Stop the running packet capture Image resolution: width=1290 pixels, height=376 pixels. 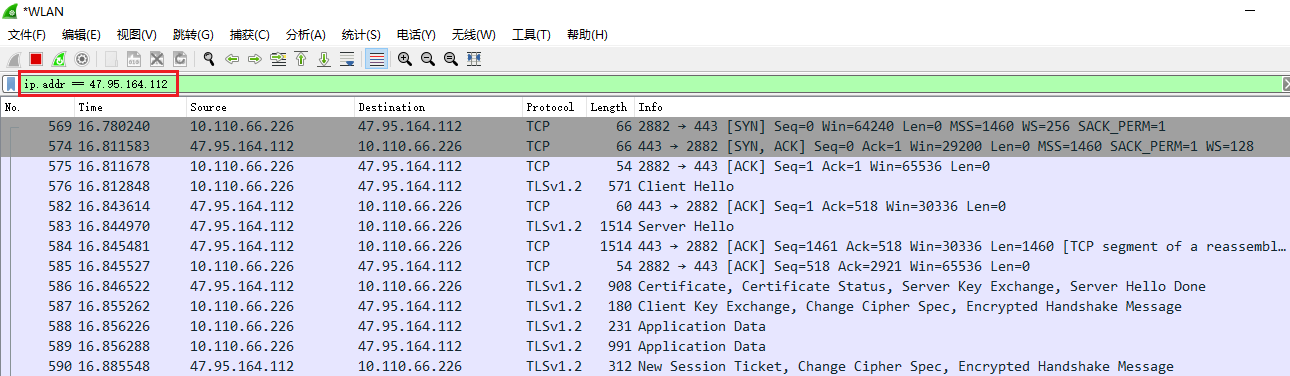(x=36, y=59)
